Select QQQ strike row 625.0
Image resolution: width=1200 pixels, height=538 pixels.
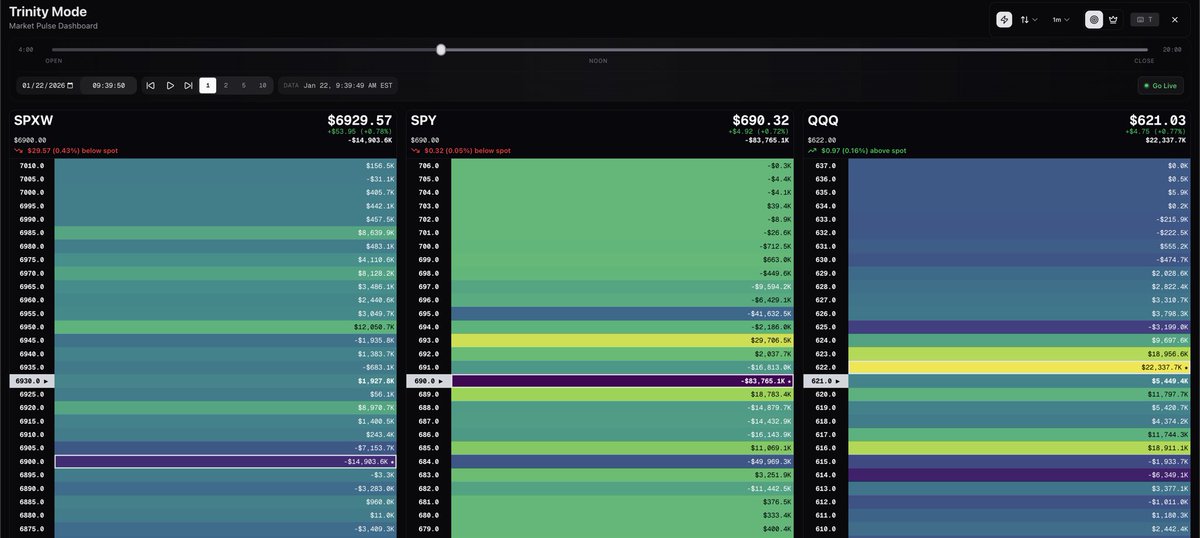tap(997, 327)
